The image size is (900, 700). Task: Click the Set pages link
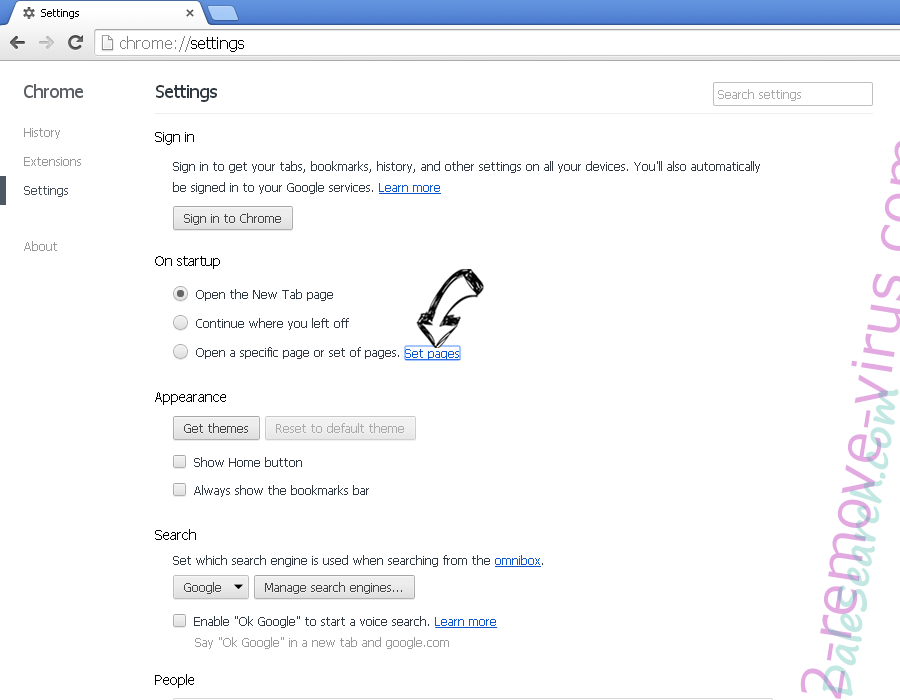tap(432, 353)
